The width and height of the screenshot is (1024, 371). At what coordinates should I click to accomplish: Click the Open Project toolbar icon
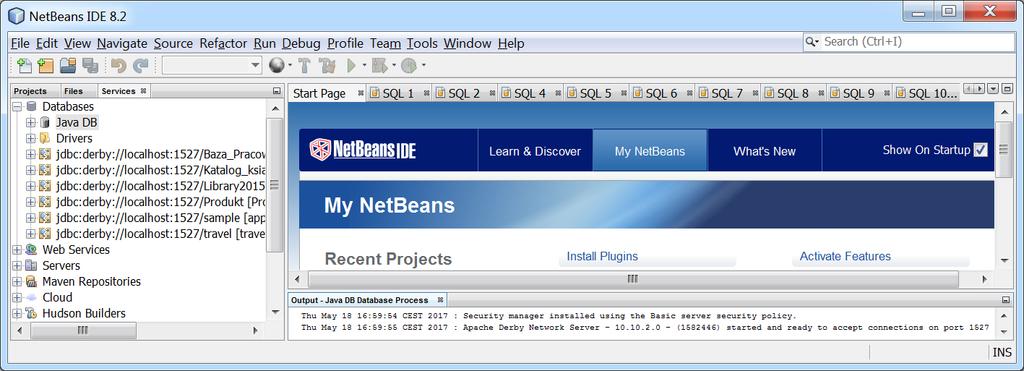point(68,65)
